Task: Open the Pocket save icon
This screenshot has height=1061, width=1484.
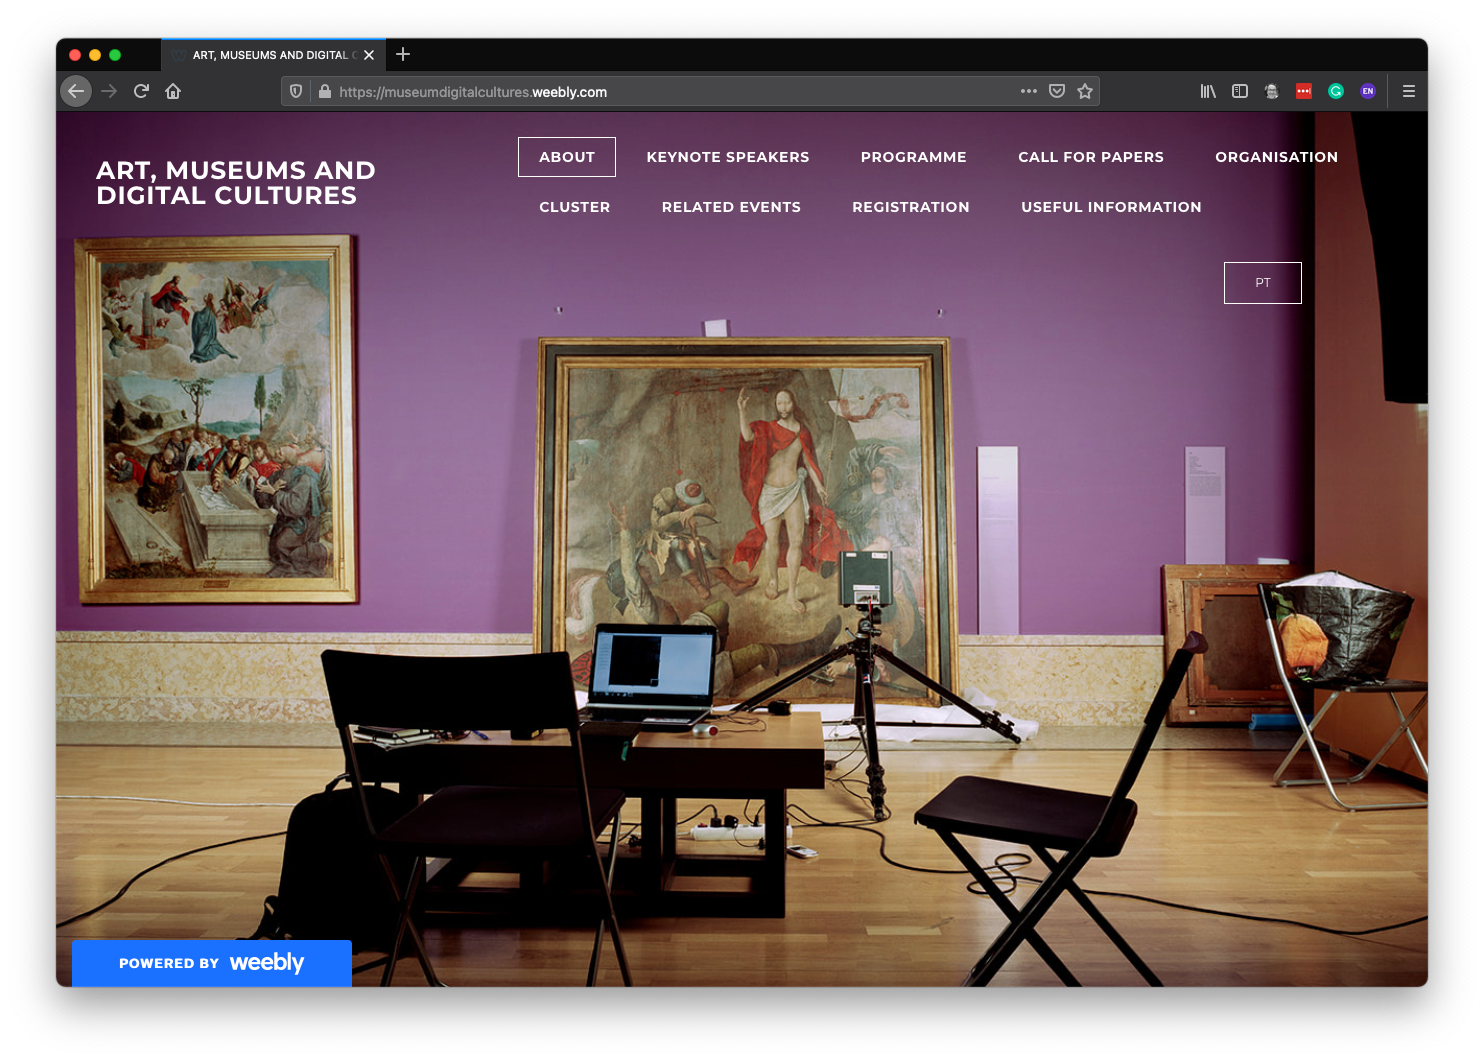Action: tap(1057, 91)
